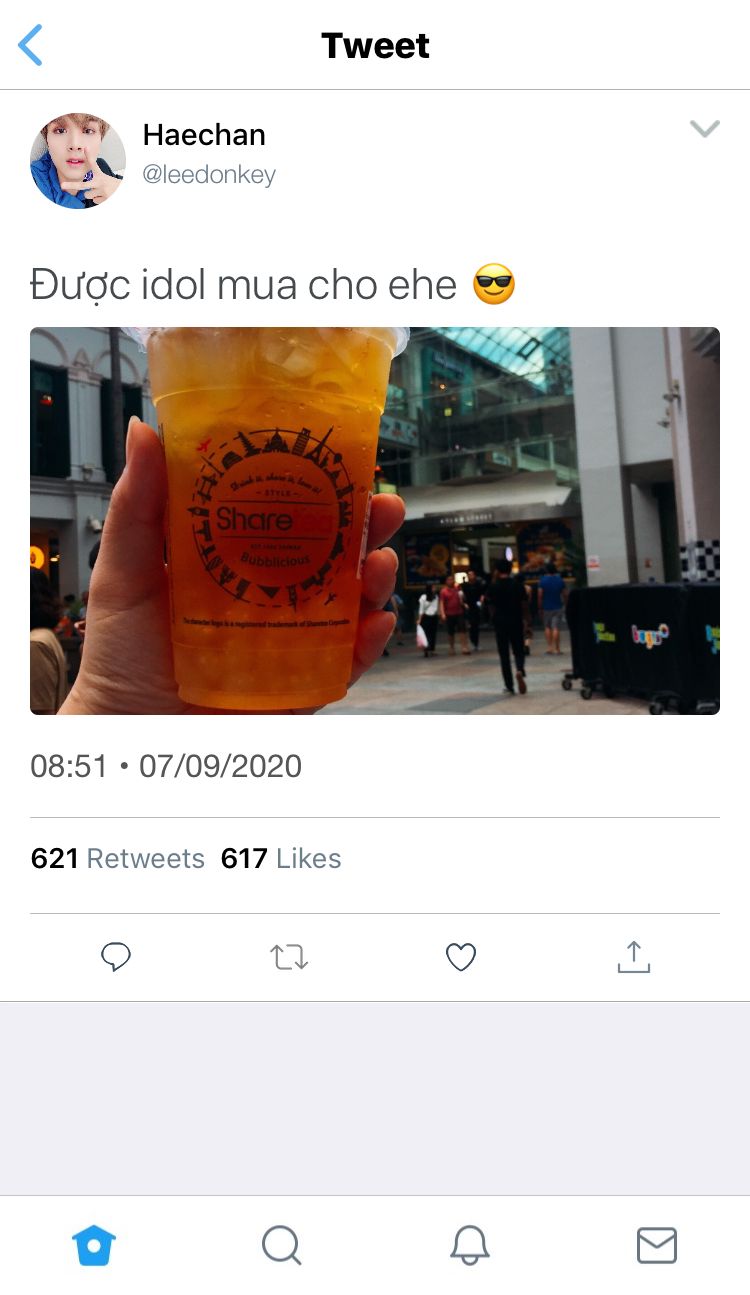
Task: Go back using the blue arrow
Action: (31, 45)
